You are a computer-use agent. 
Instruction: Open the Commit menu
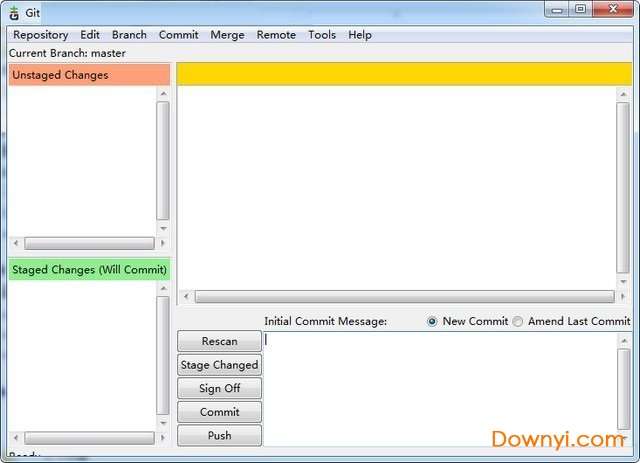178,35
